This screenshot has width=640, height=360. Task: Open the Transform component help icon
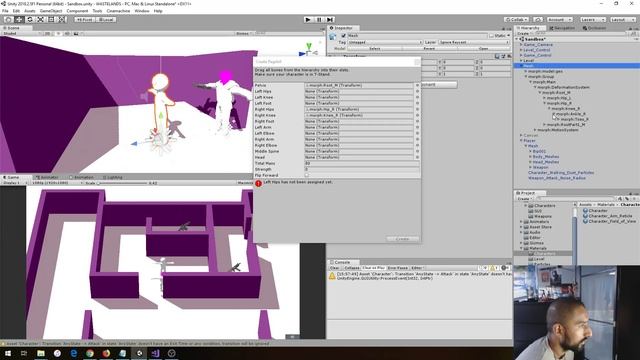click(497, 56)
